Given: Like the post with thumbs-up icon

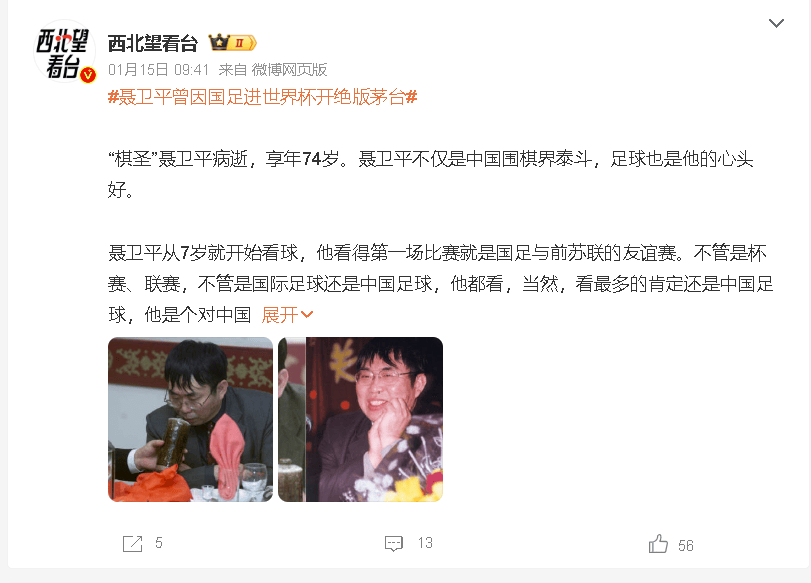Looking at the screenshot, I should point(658,544).
